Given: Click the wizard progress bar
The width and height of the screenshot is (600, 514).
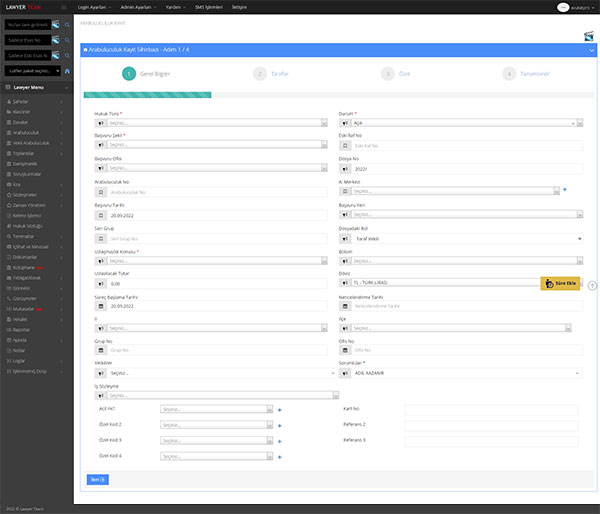Looking at the screenshot, I should pyautogui.click(x=338, y=95).
